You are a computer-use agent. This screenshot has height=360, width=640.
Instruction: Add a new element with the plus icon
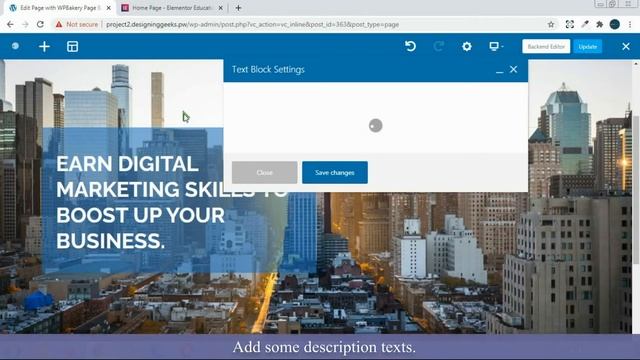44,47
